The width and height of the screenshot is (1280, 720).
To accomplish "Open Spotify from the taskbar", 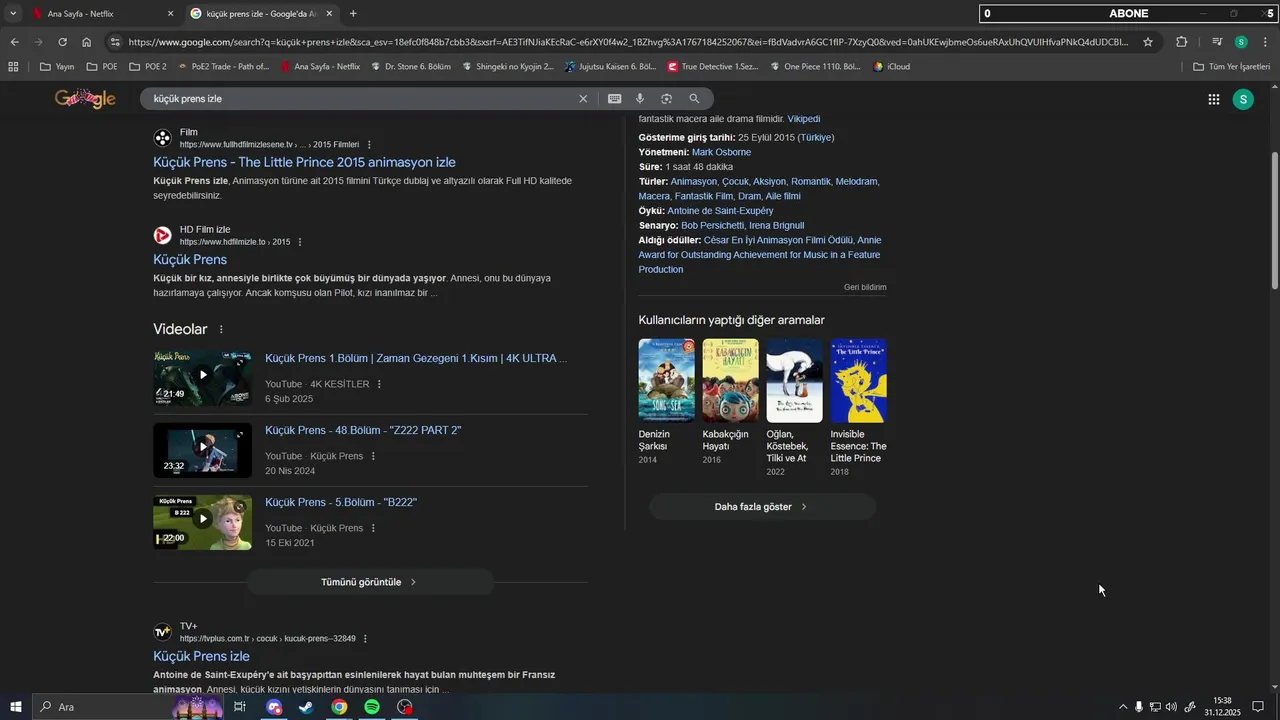I will click(x=372, y=707).
